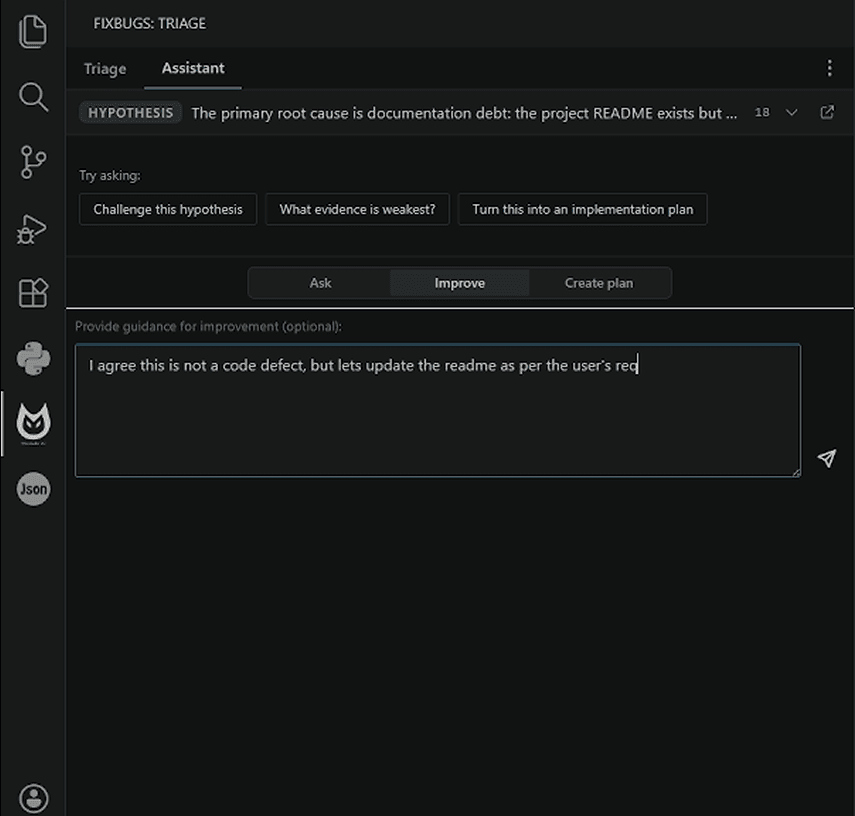855x816 pixels.
Task: Expand the hypothesis chevron
Action: click(791, 112)
